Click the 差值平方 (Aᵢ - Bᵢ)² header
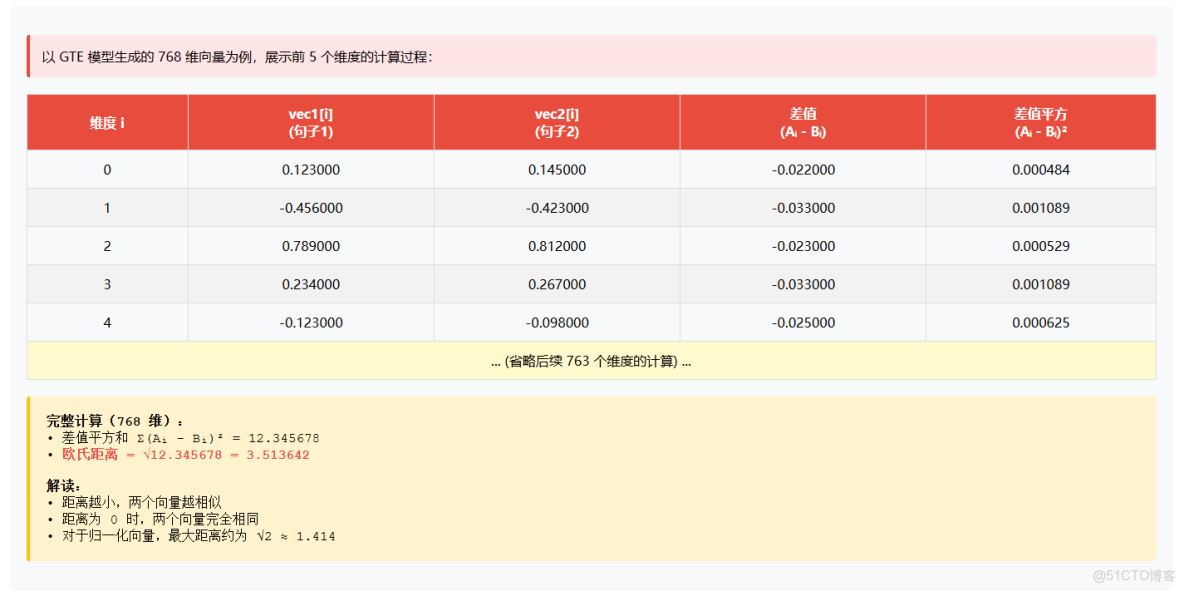This screenshot has height=591, width=1184. tap(1040, 122)
